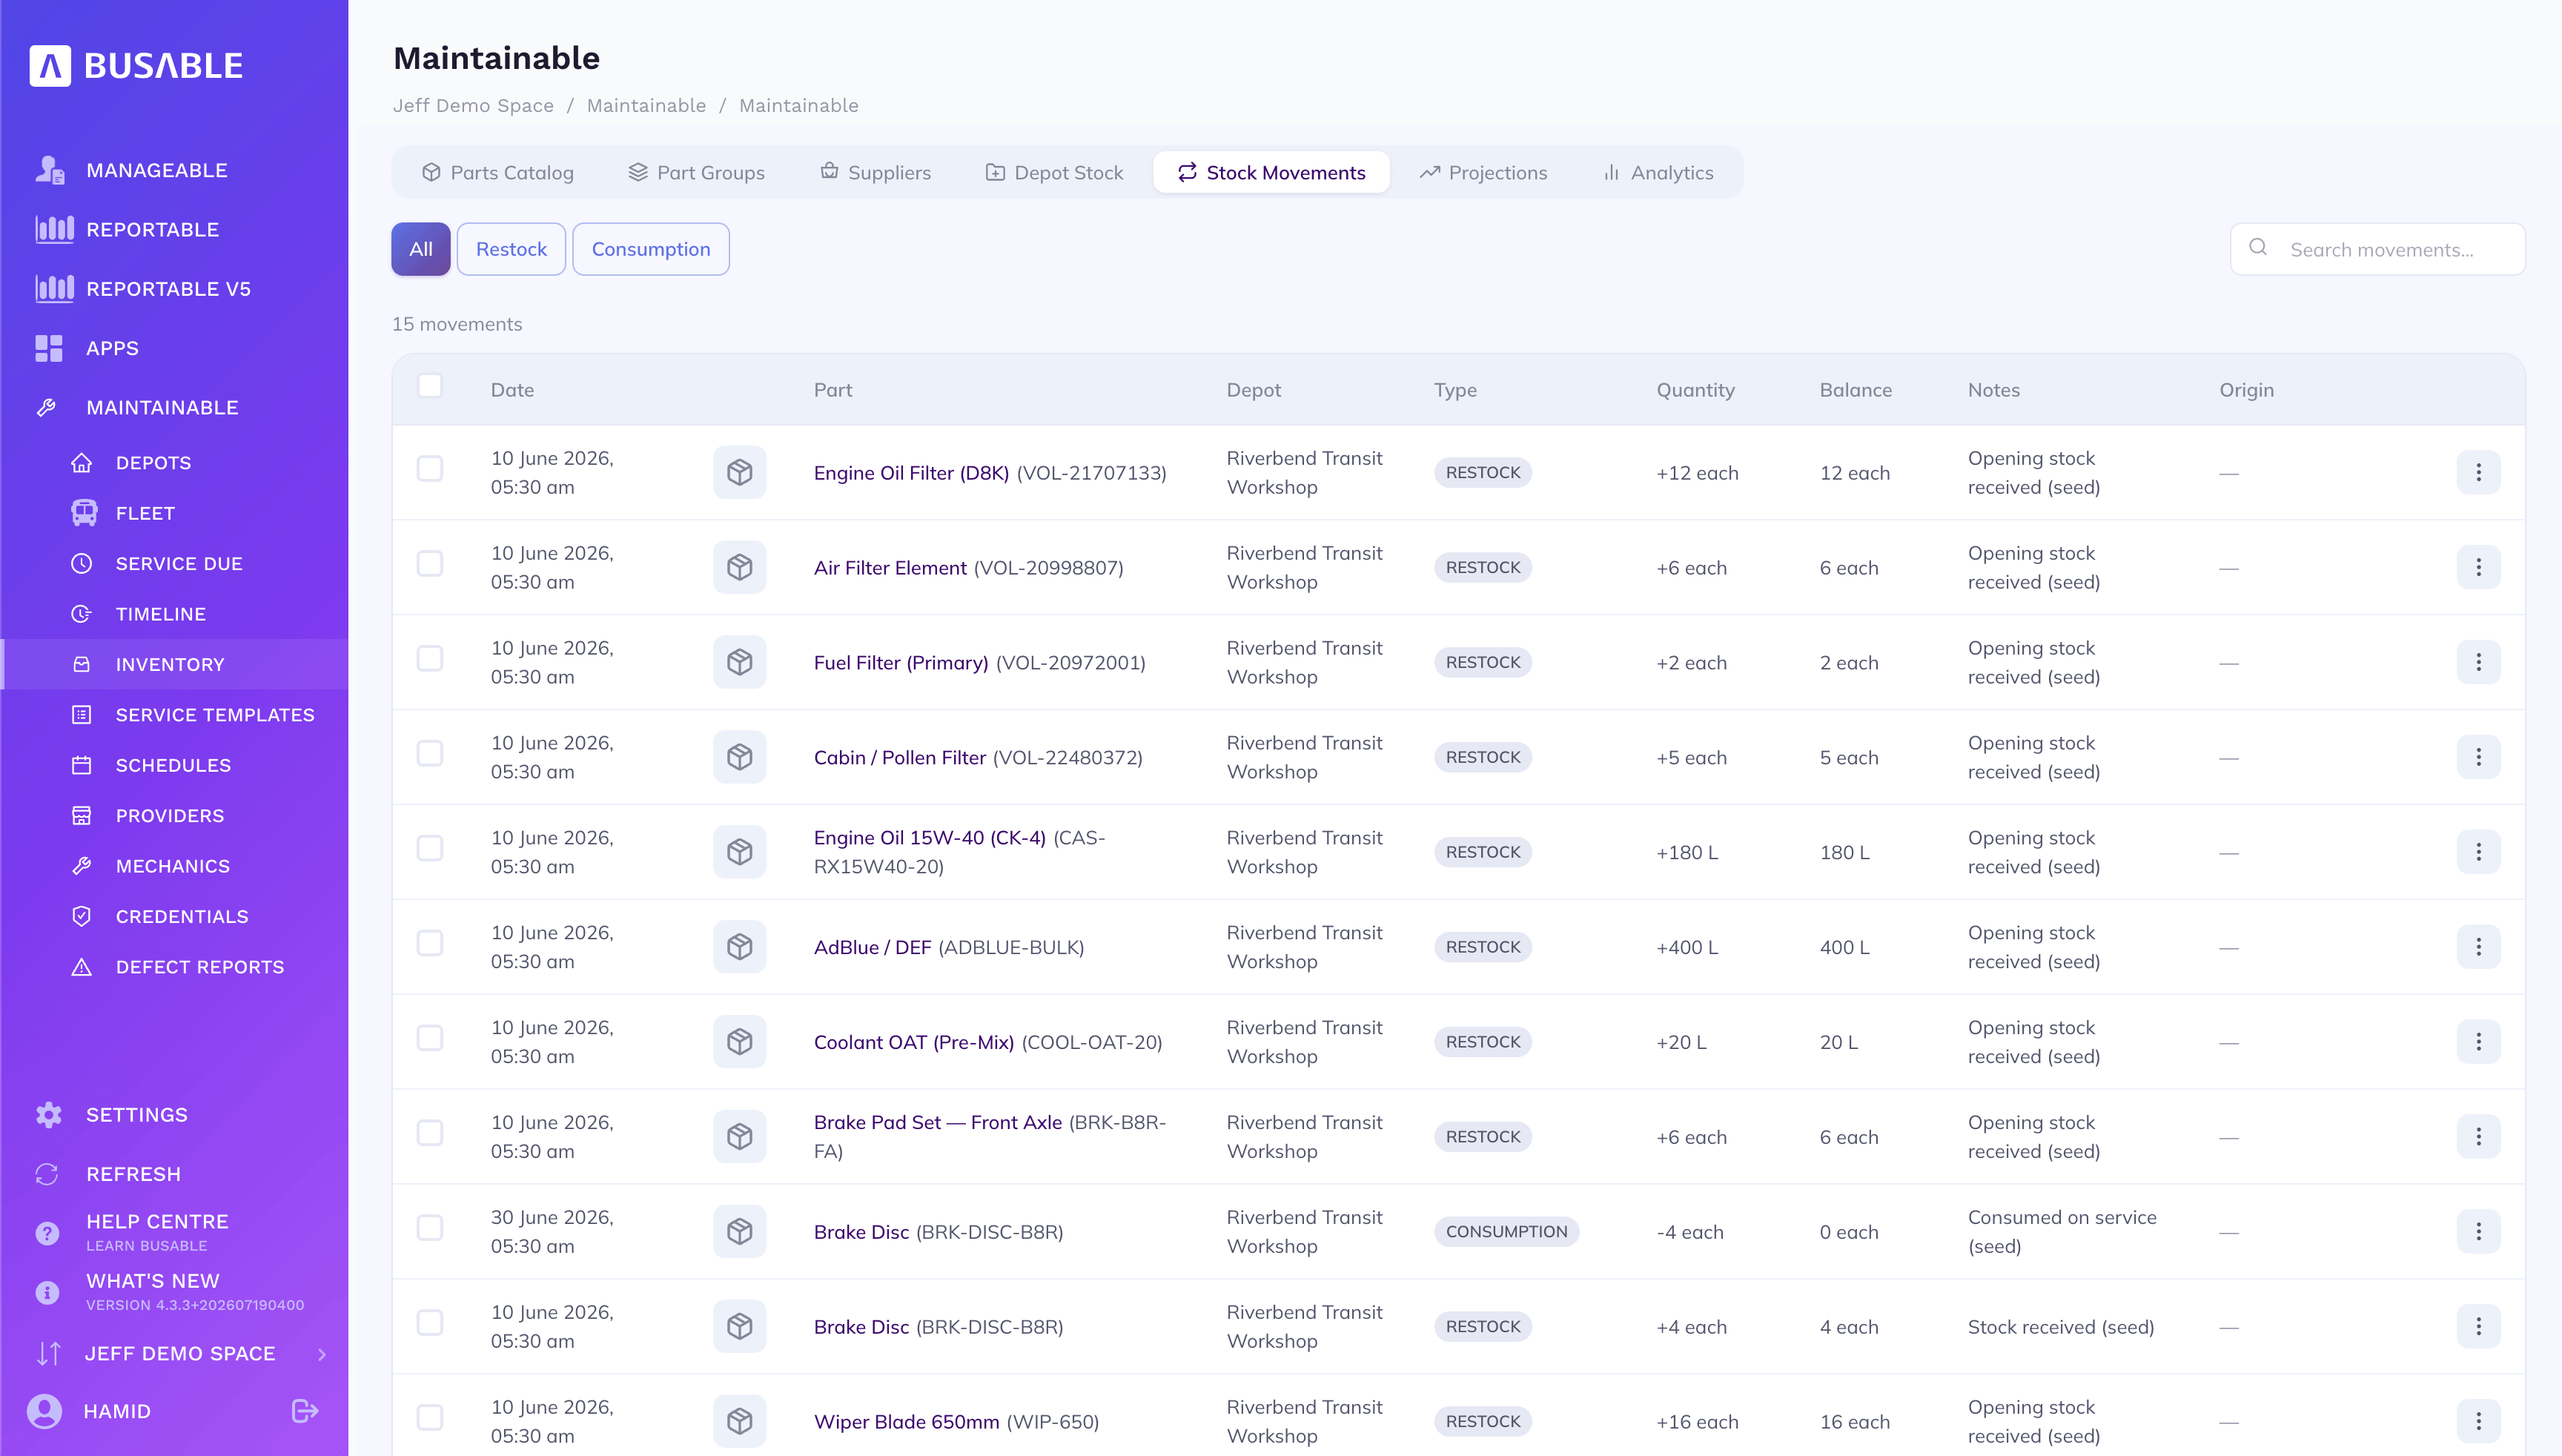Open actions menu for Brake Pad Set row

click(2478, 1137)
